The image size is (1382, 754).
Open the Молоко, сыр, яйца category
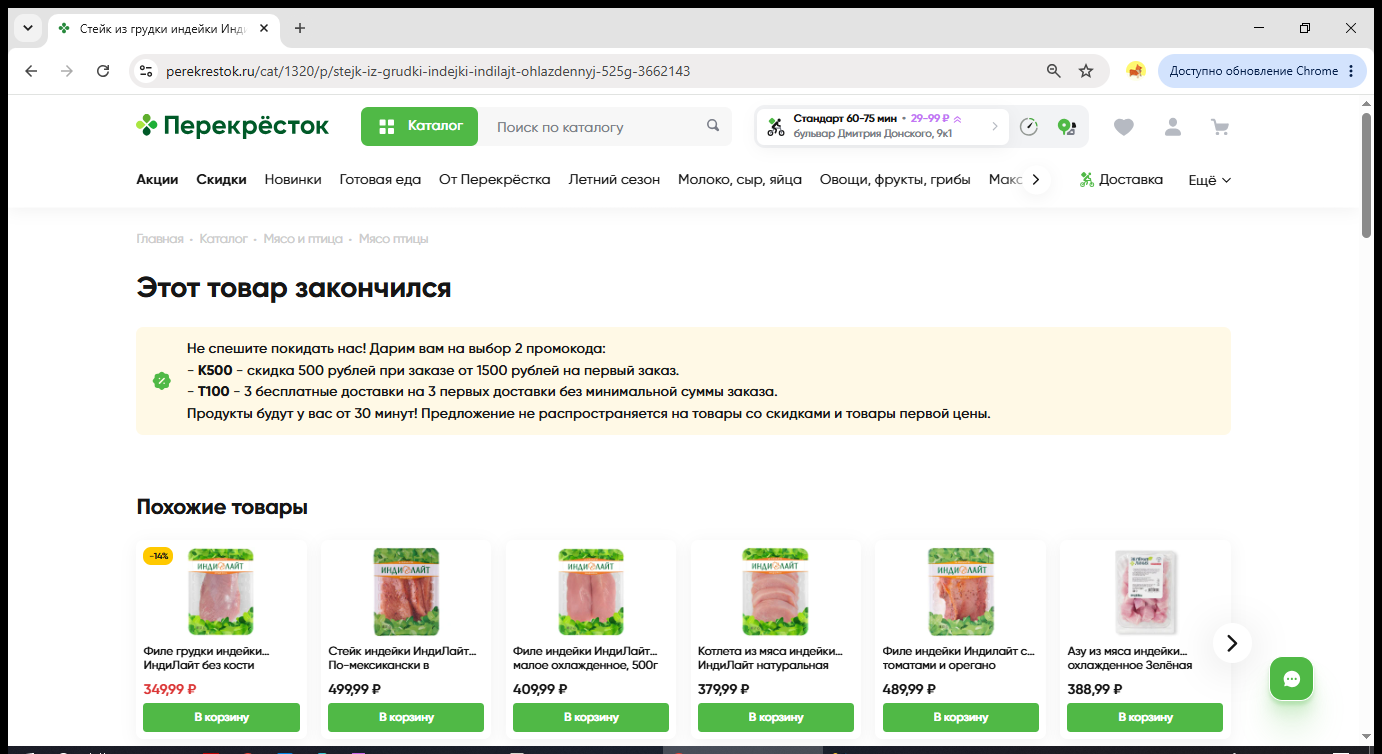(x=740, y=180)
